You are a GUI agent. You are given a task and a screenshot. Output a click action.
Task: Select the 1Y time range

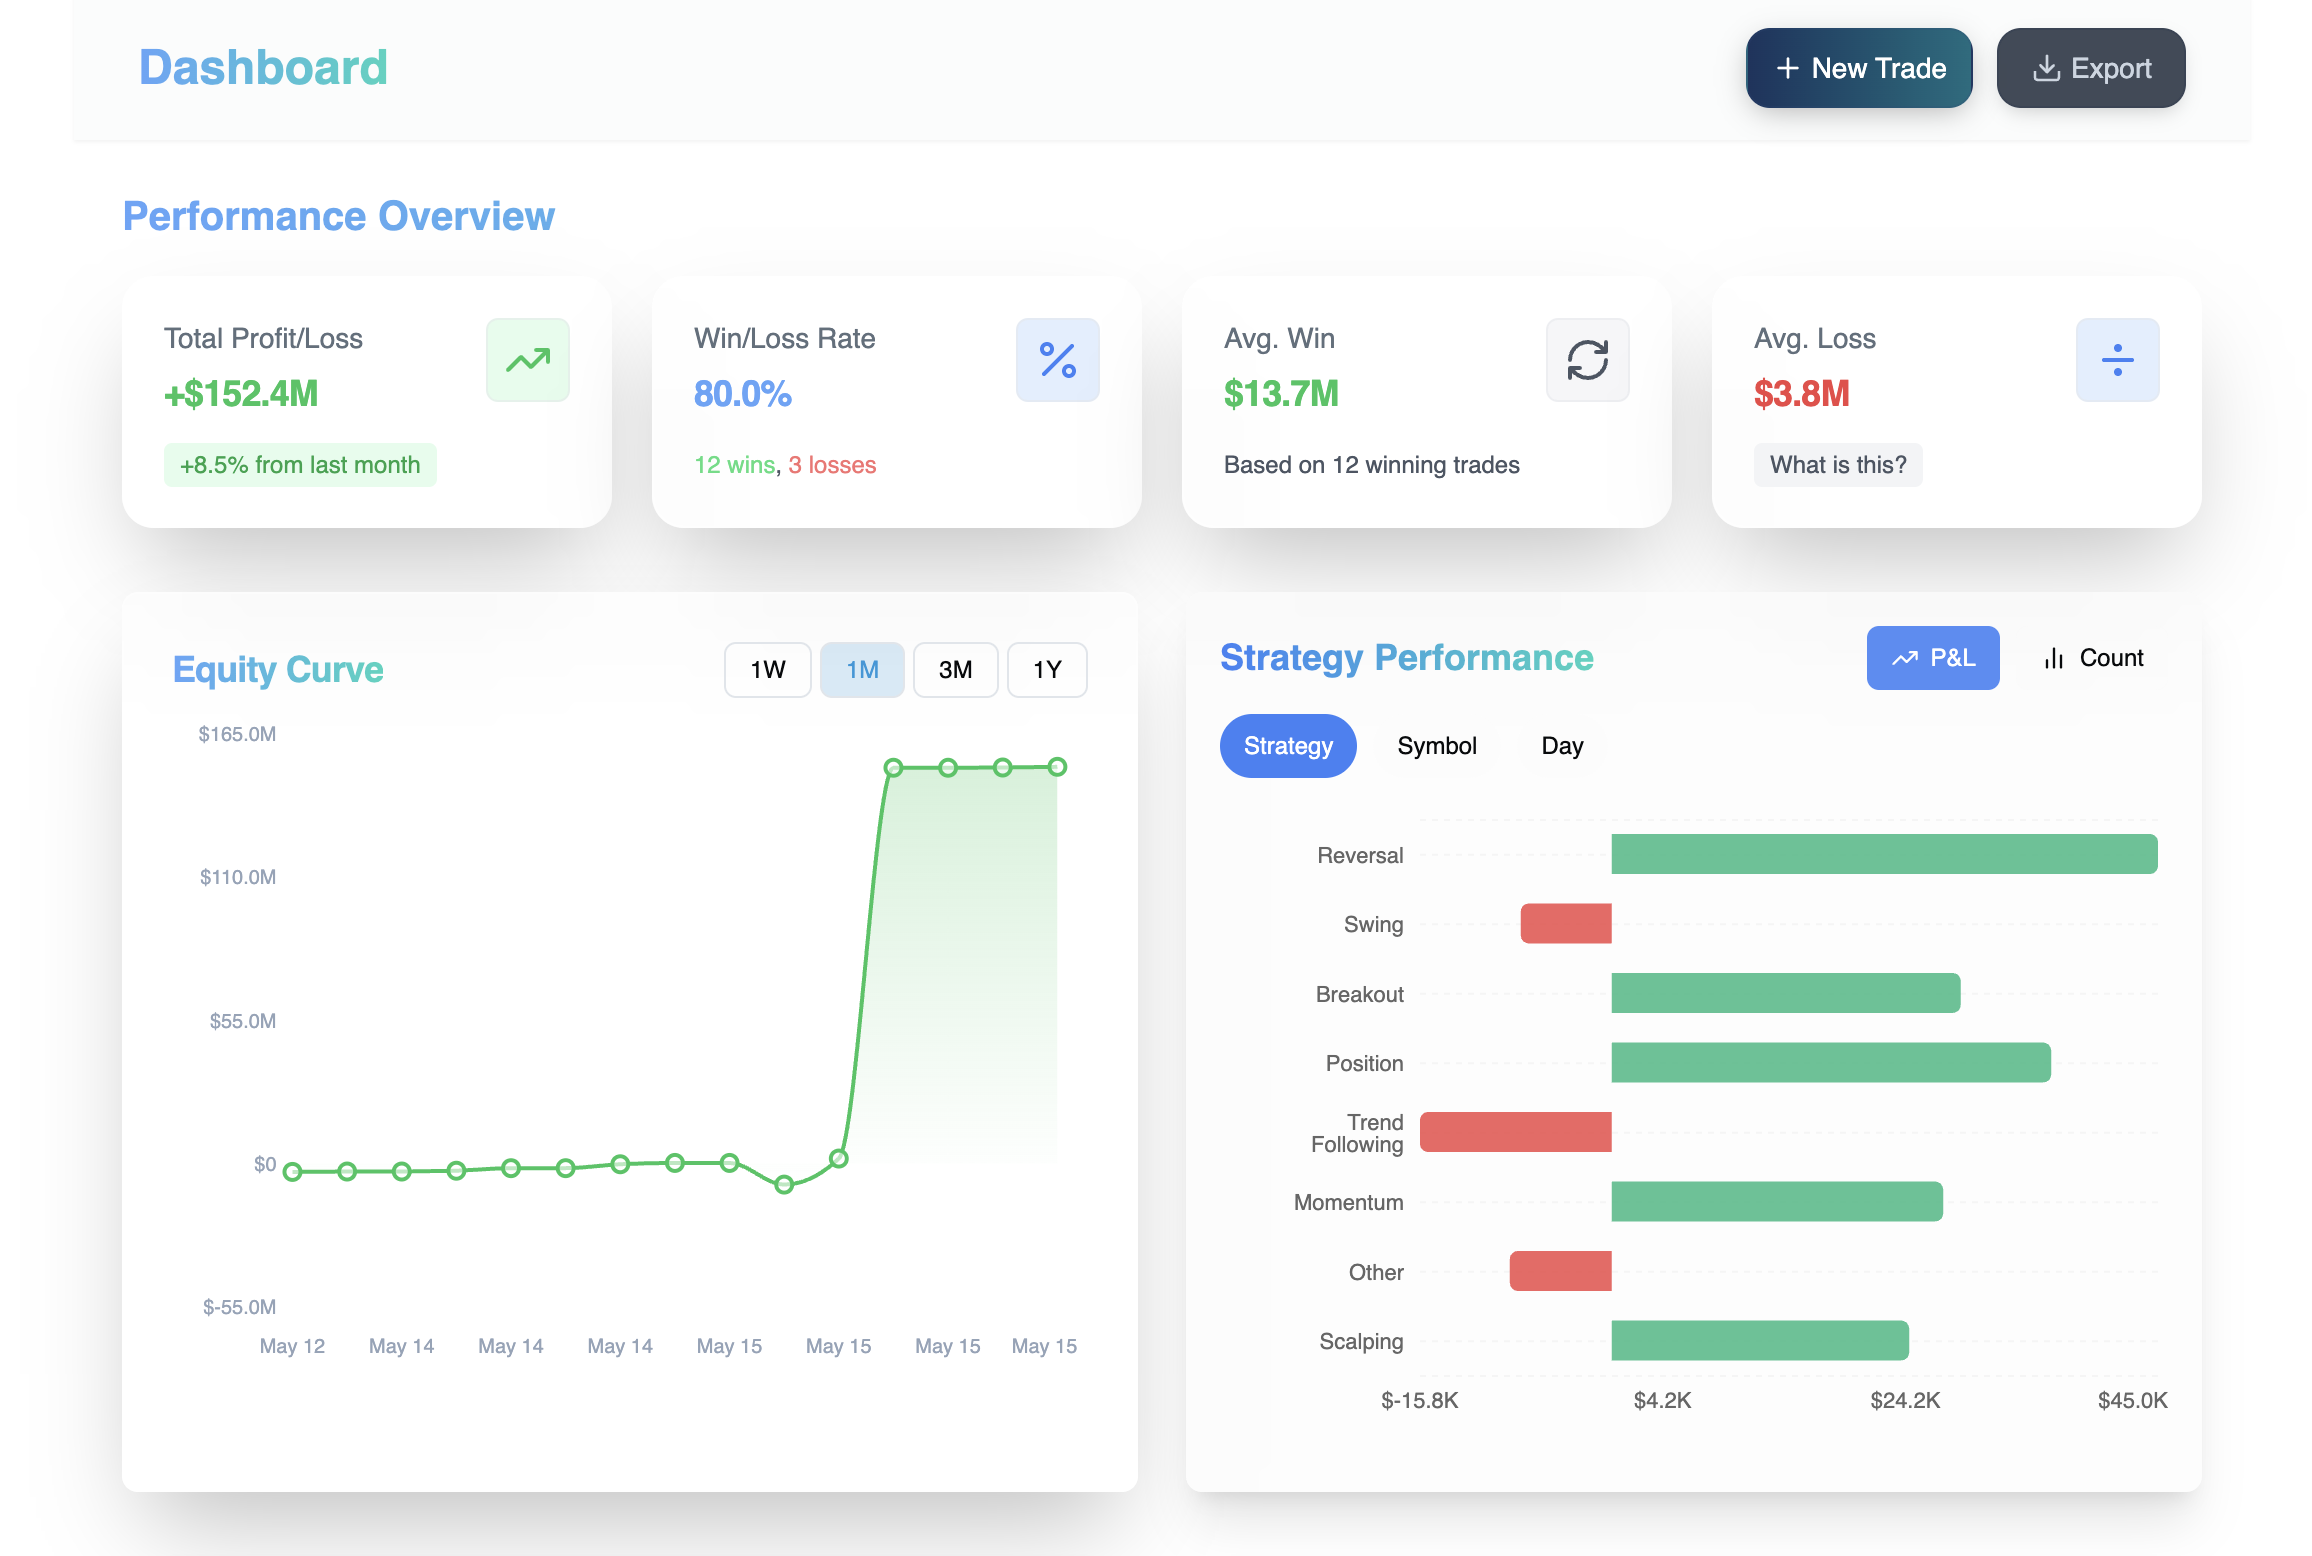click(1046, 669)
